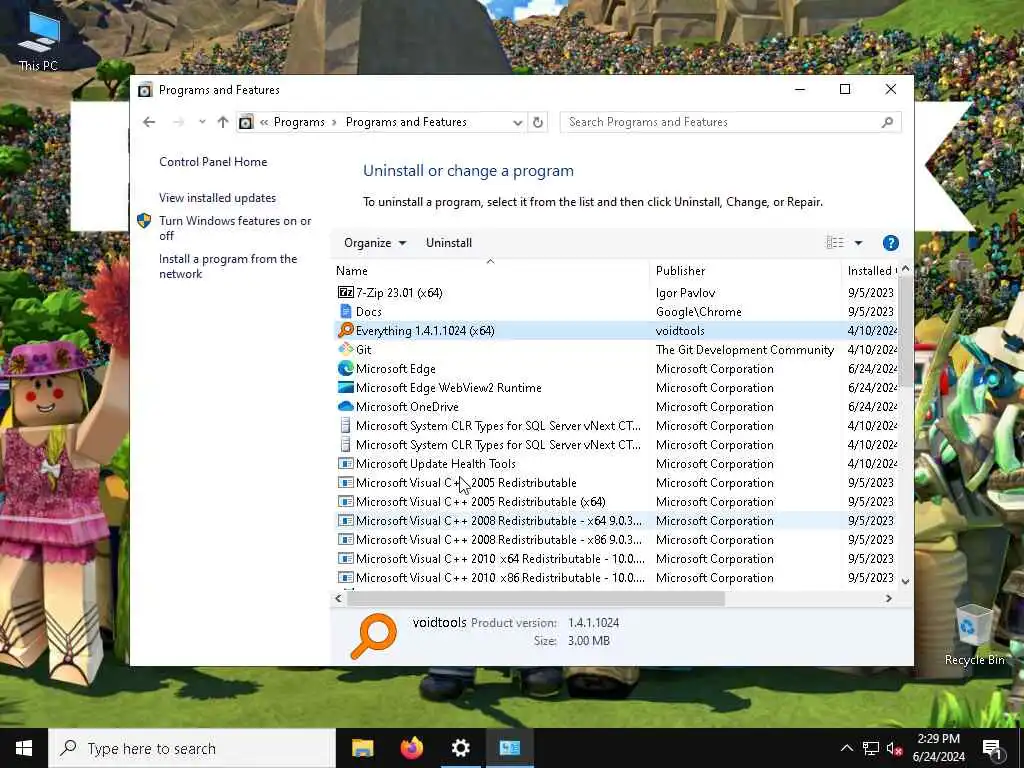Image resolution: width=1024 pixels, height=768 pixels.
Task: Sort by the Installed On column header
Action: (x=870, y=270)
